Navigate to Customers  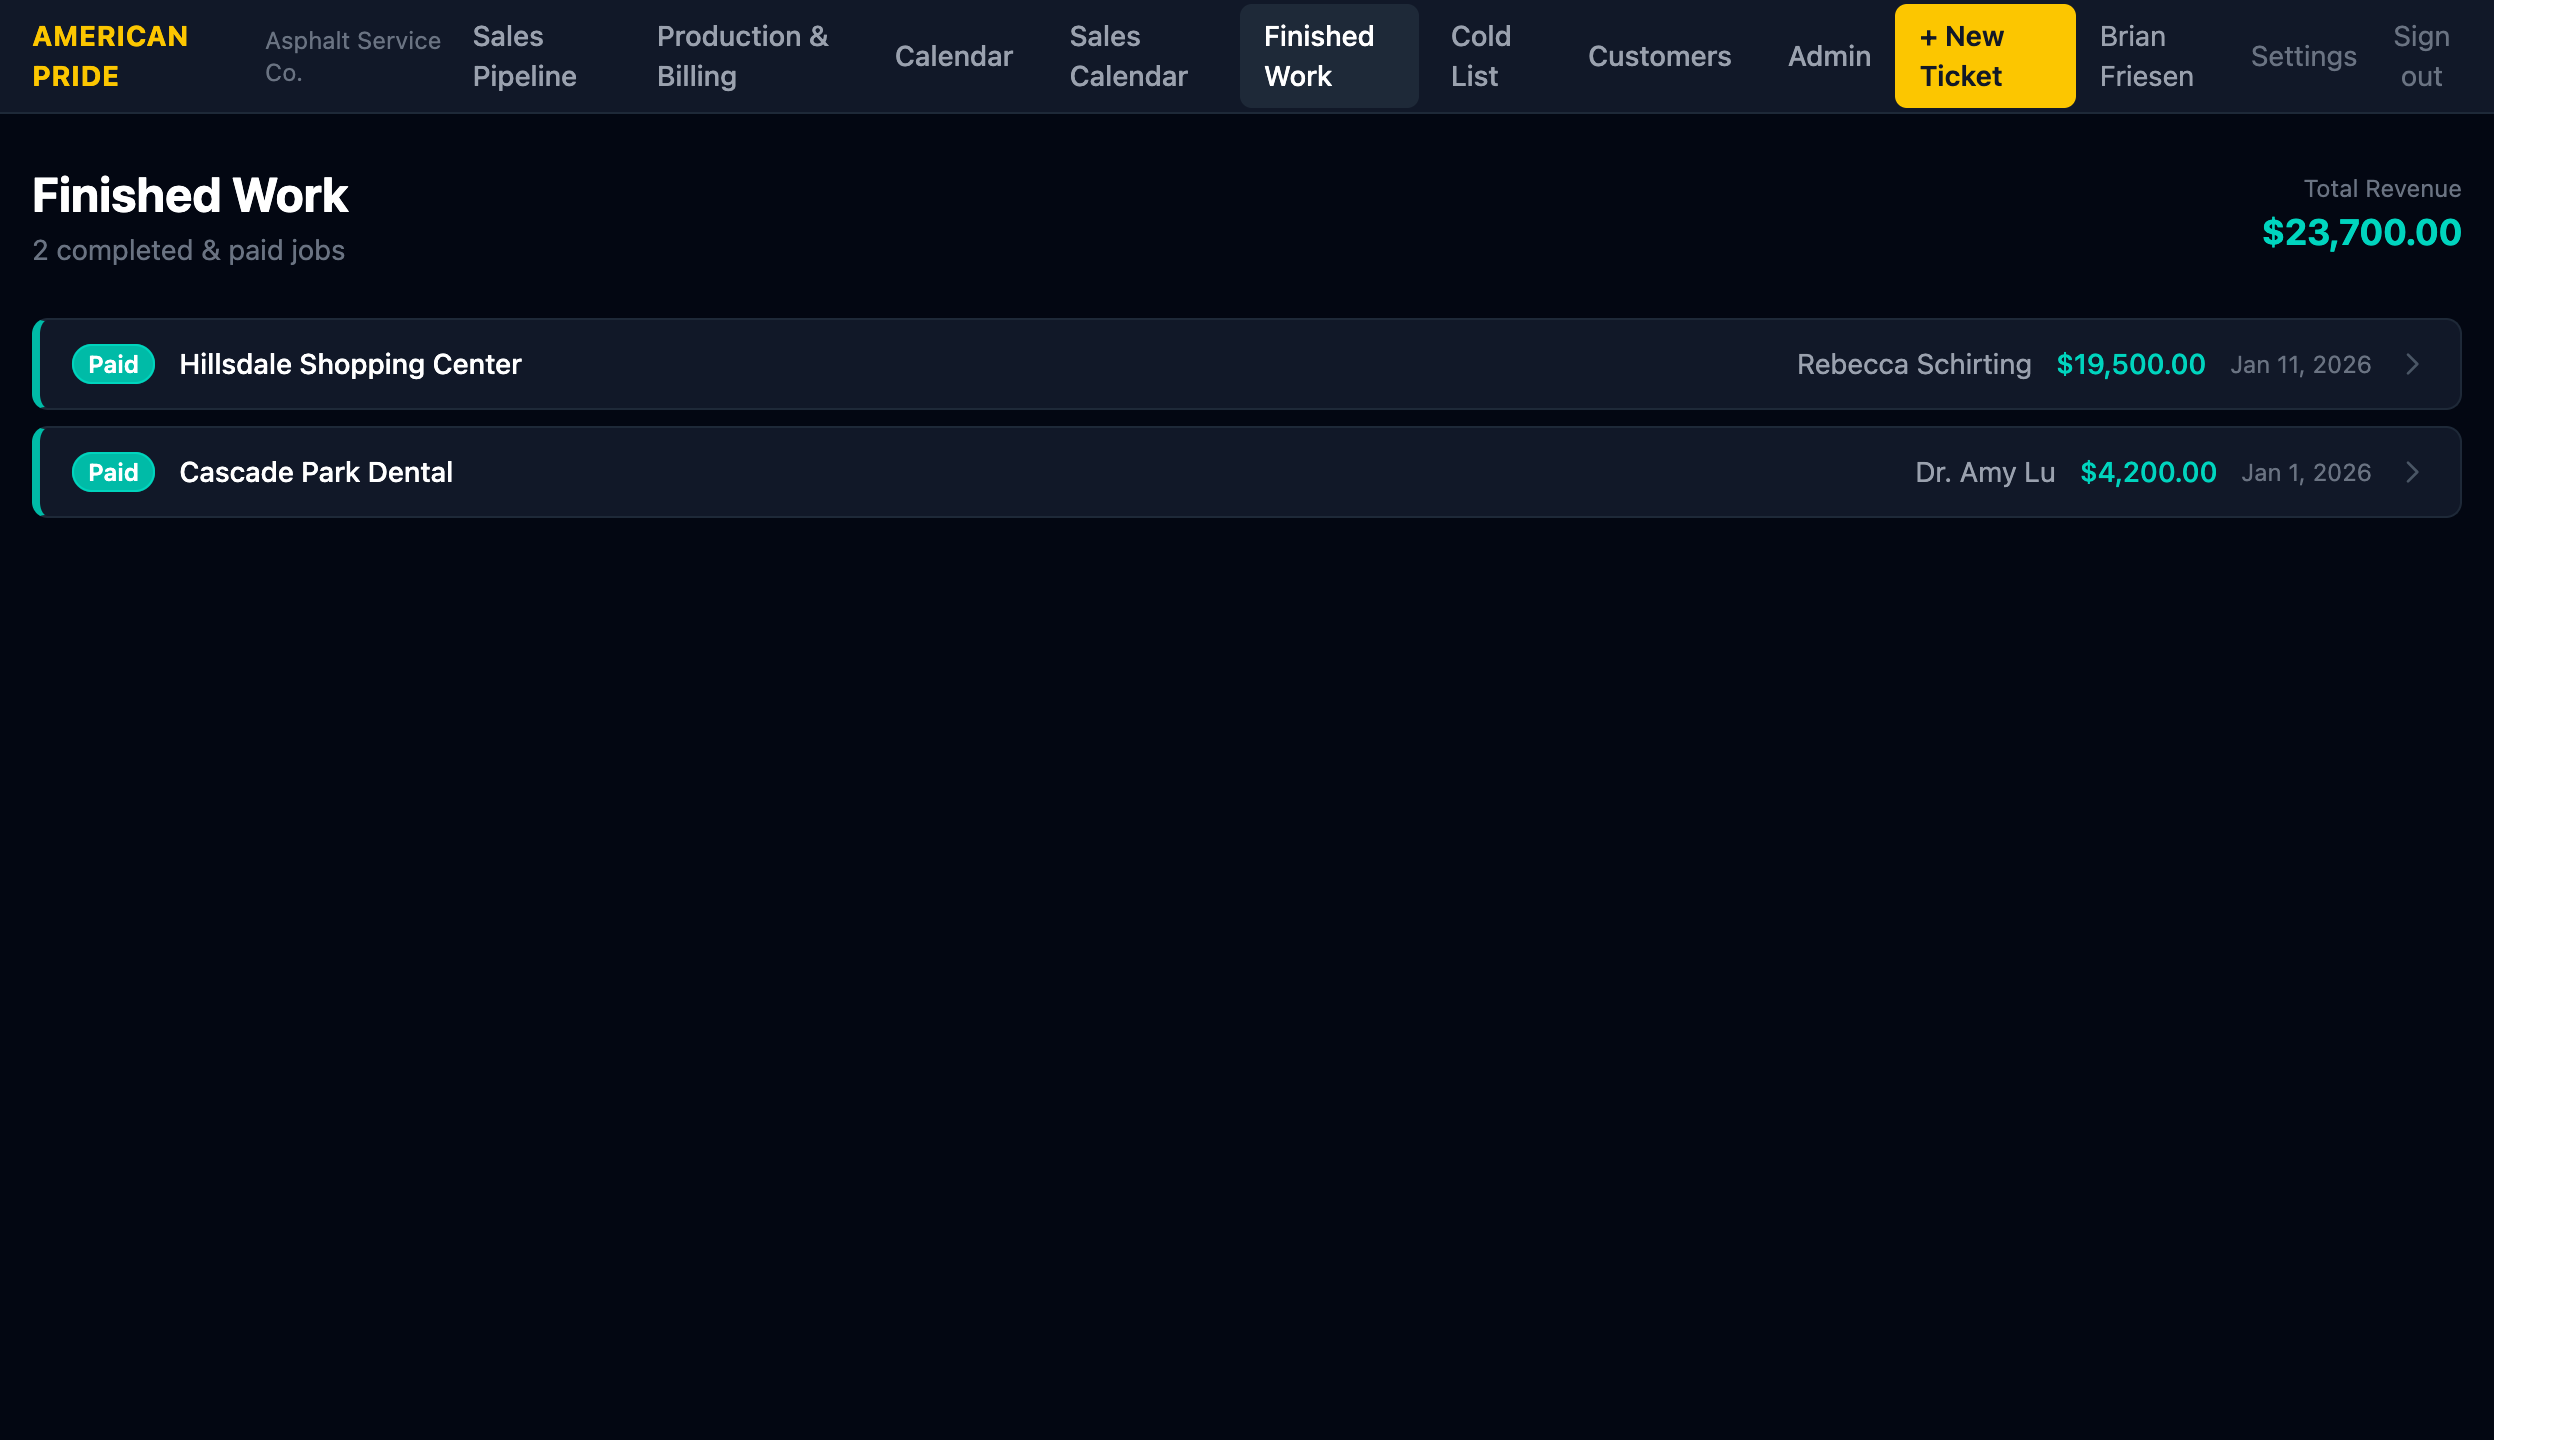click(1660, 56)
